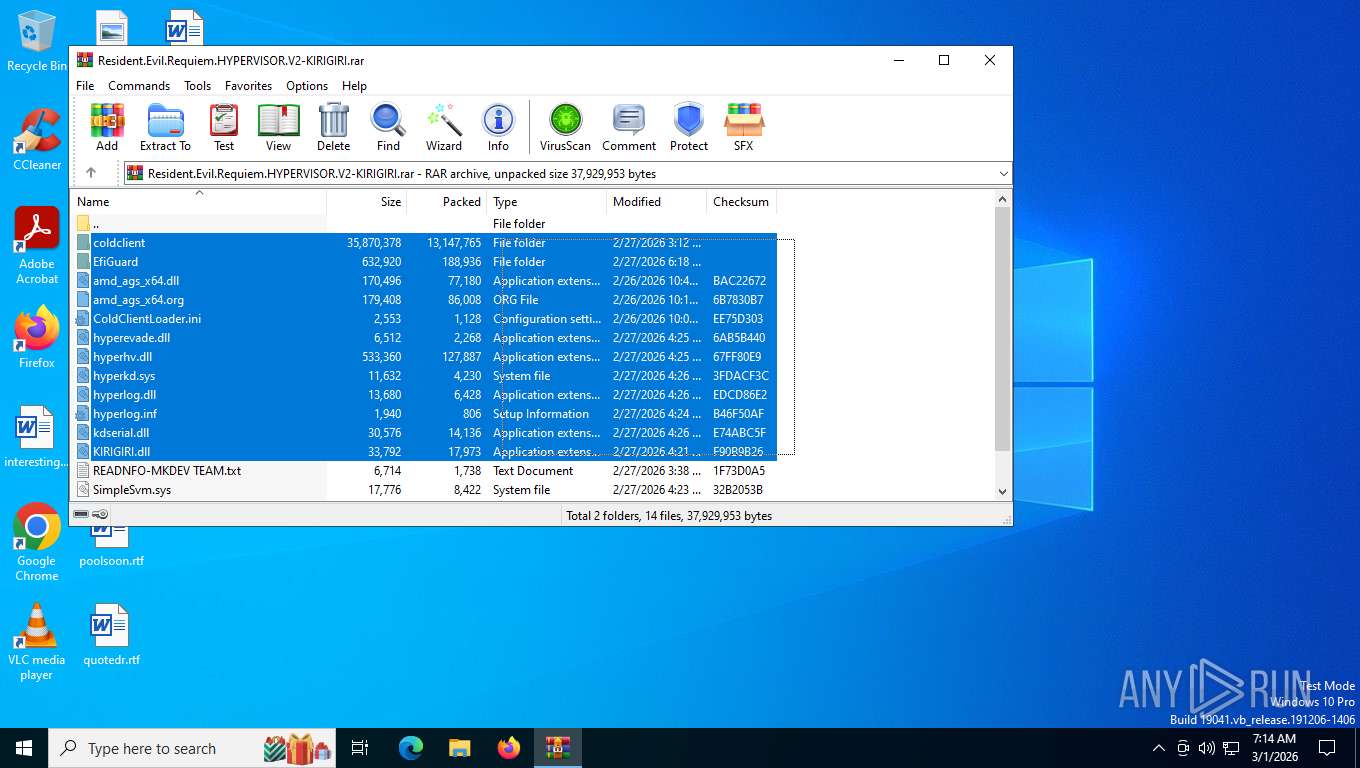The image size is (1360, 768).
Task: Select amd_ags_x64.org file
Action: (x=423, y=300)
